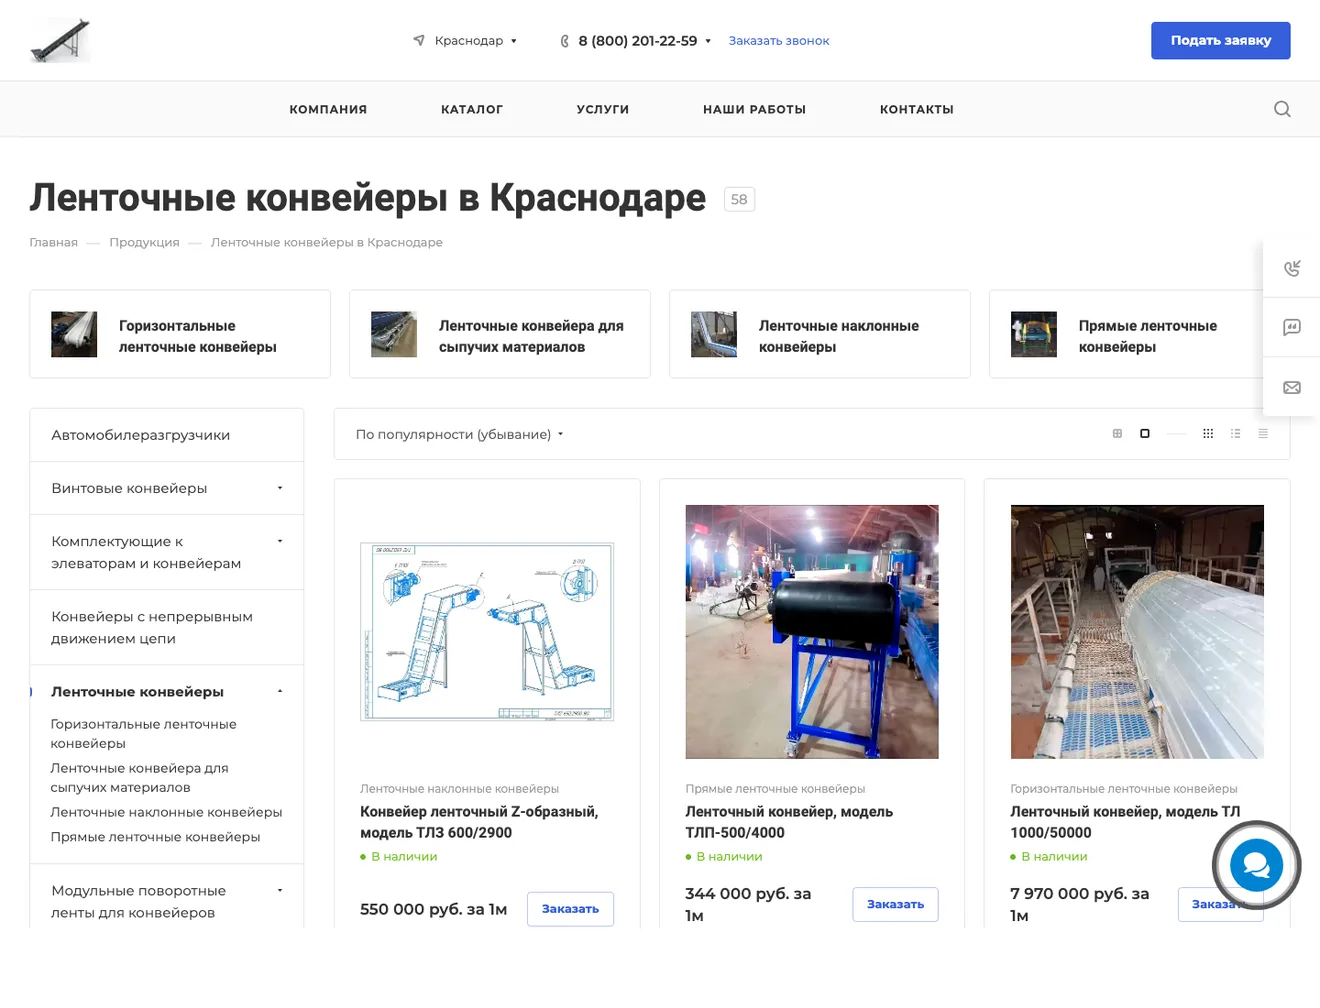The width and height of the screenshot is (1320, 1008).
Task: Click the Заказать звонок link
Action: [x=779, y=41]
